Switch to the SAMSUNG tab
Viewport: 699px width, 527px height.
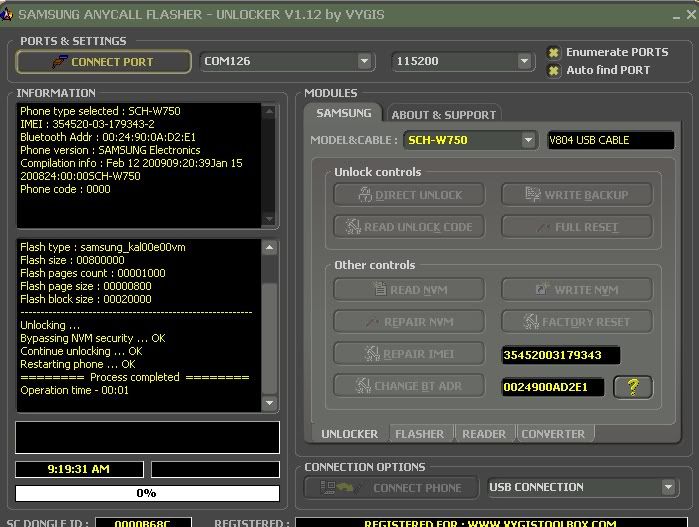click(343, 113)
